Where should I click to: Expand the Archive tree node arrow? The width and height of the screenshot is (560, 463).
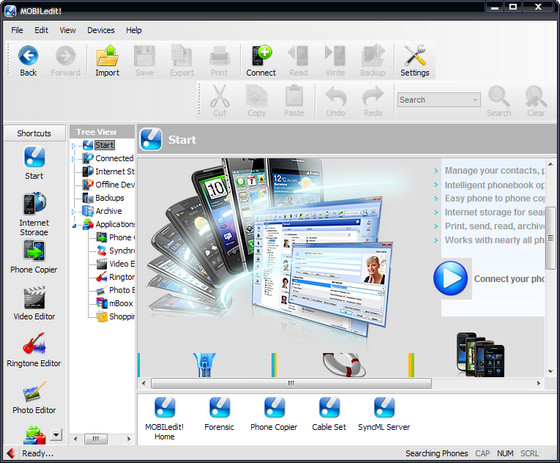tap(74, 211)
